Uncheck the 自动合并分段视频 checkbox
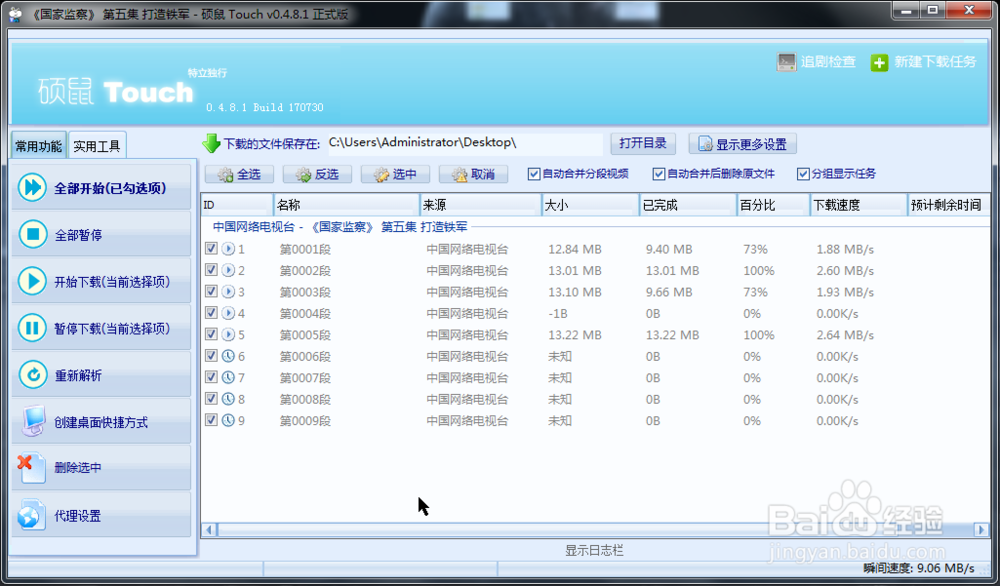 534,173
